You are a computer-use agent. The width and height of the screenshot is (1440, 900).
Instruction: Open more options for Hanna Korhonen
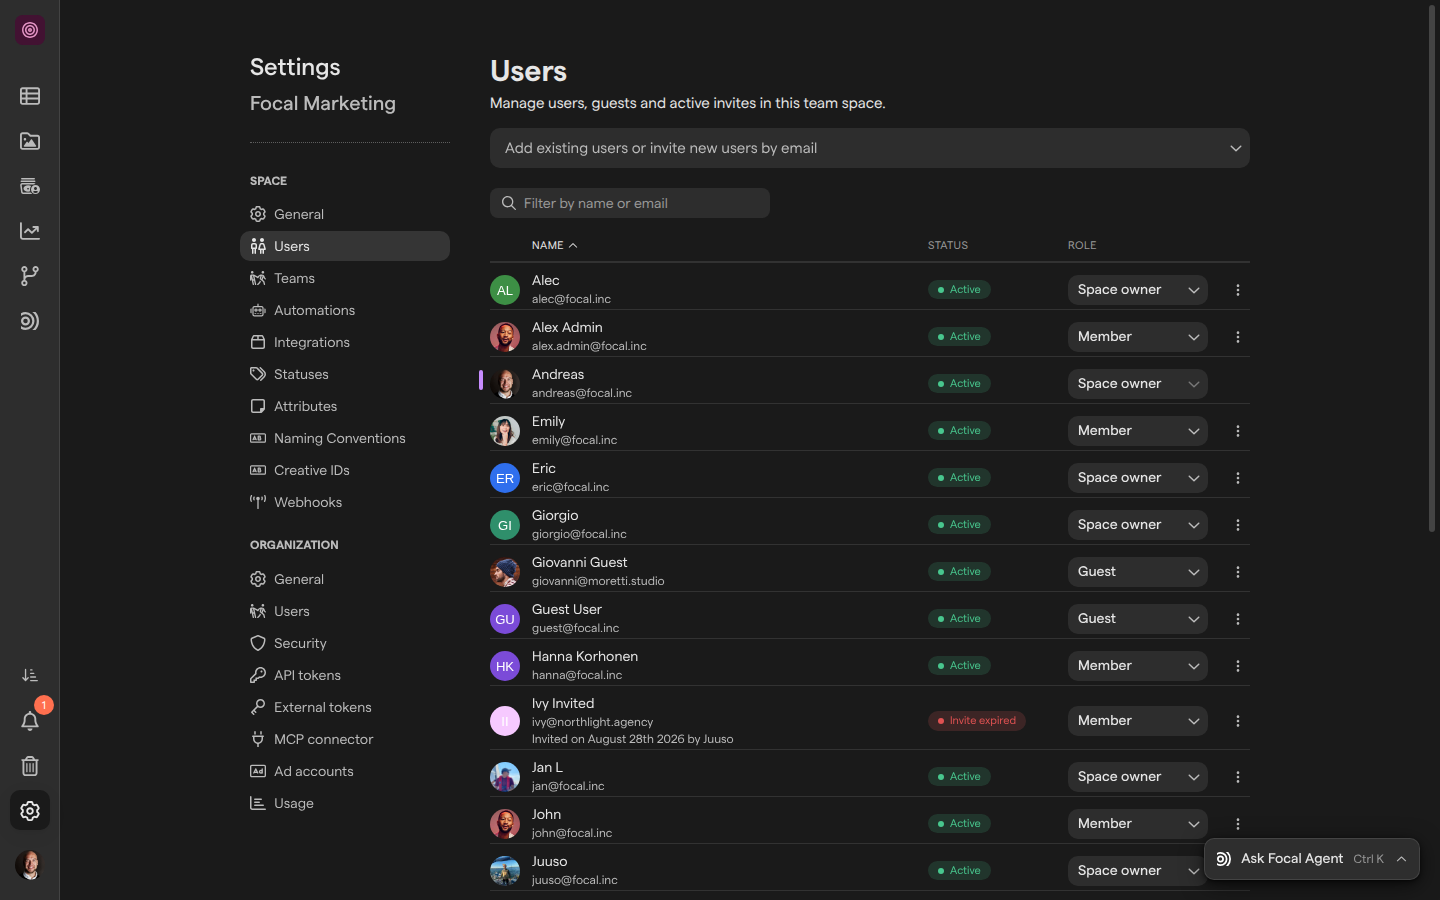(1238, 666)
